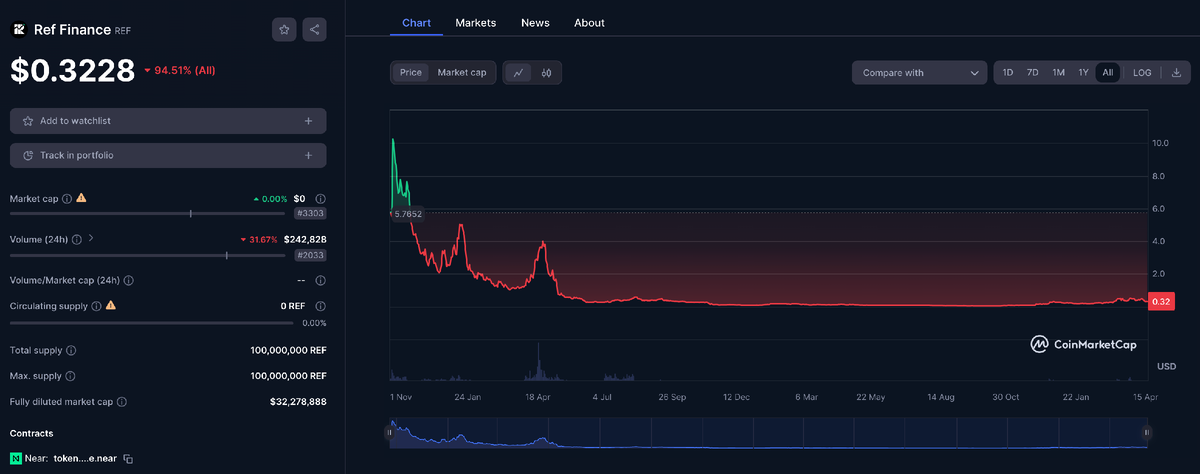1200x474 pixels.
Task: Toggle the LOG scale button
Action: click(x=1142, y=72)
